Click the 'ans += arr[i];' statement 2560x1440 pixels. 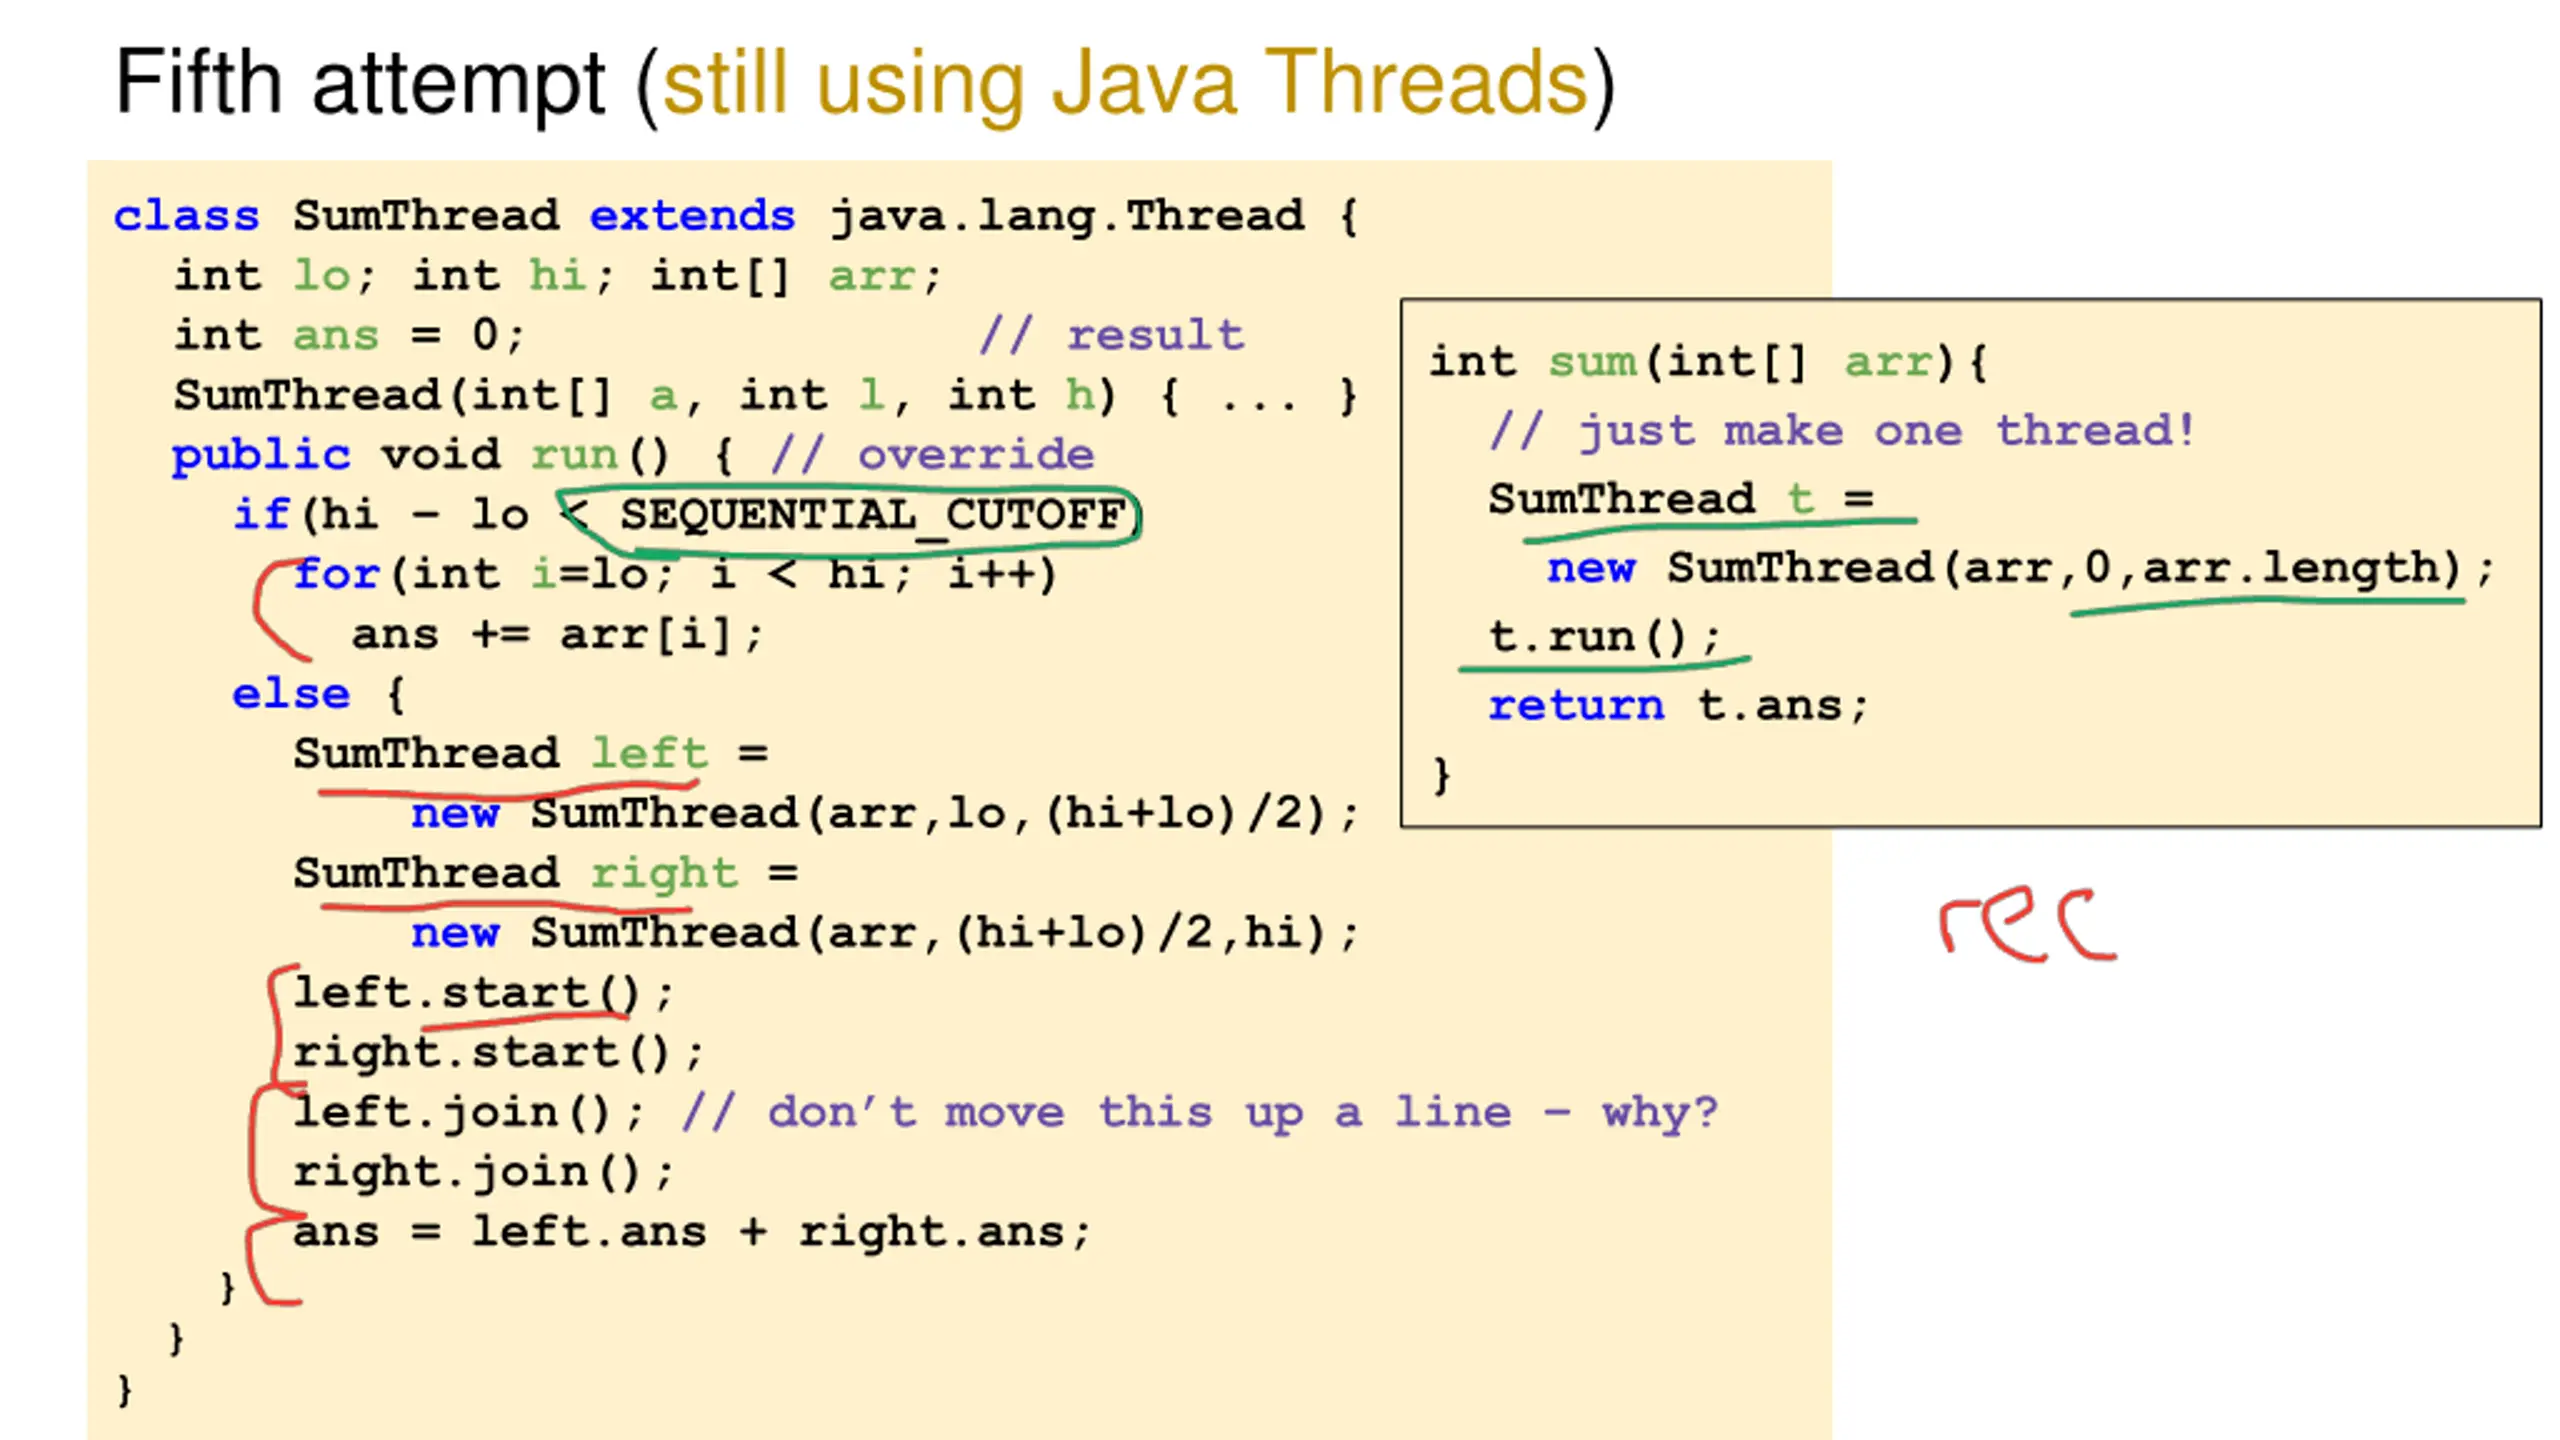pyautogui.click(x=557, y=634)
